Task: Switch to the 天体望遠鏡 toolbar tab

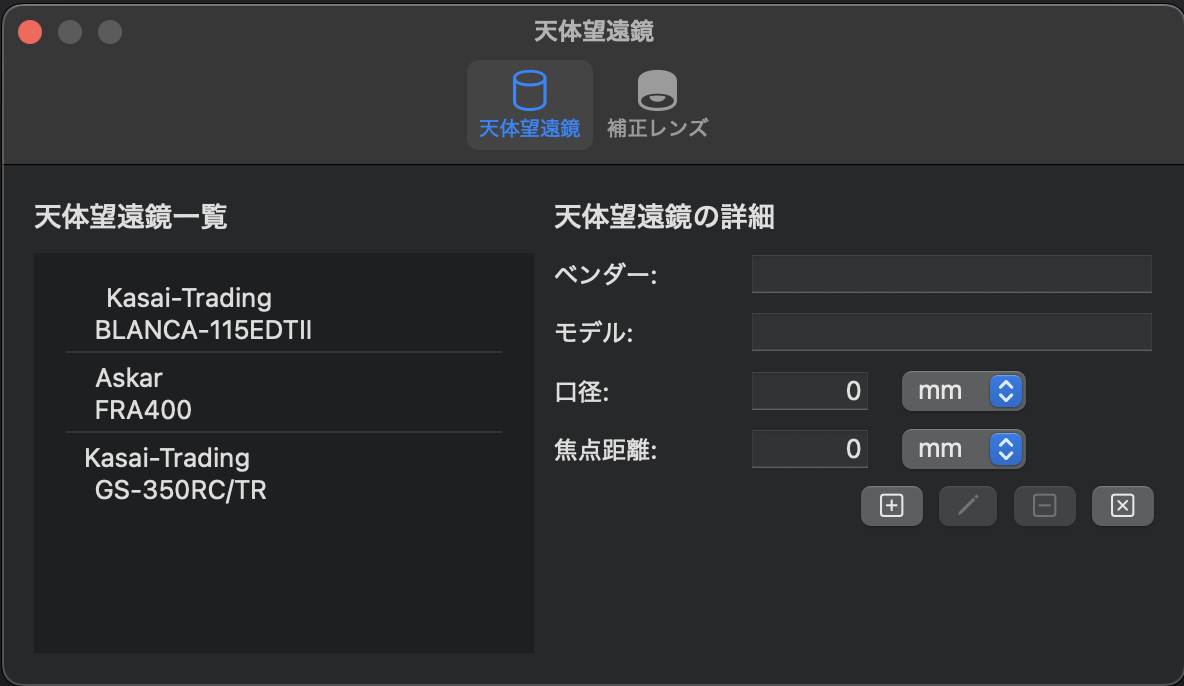Action: coord(529,105)
